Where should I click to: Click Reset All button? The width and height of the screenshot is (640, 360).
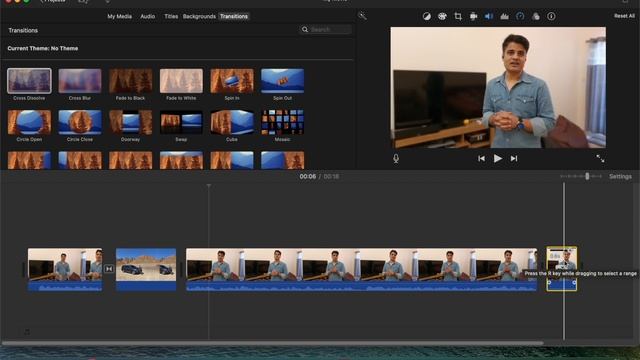[x=624, y=16]
